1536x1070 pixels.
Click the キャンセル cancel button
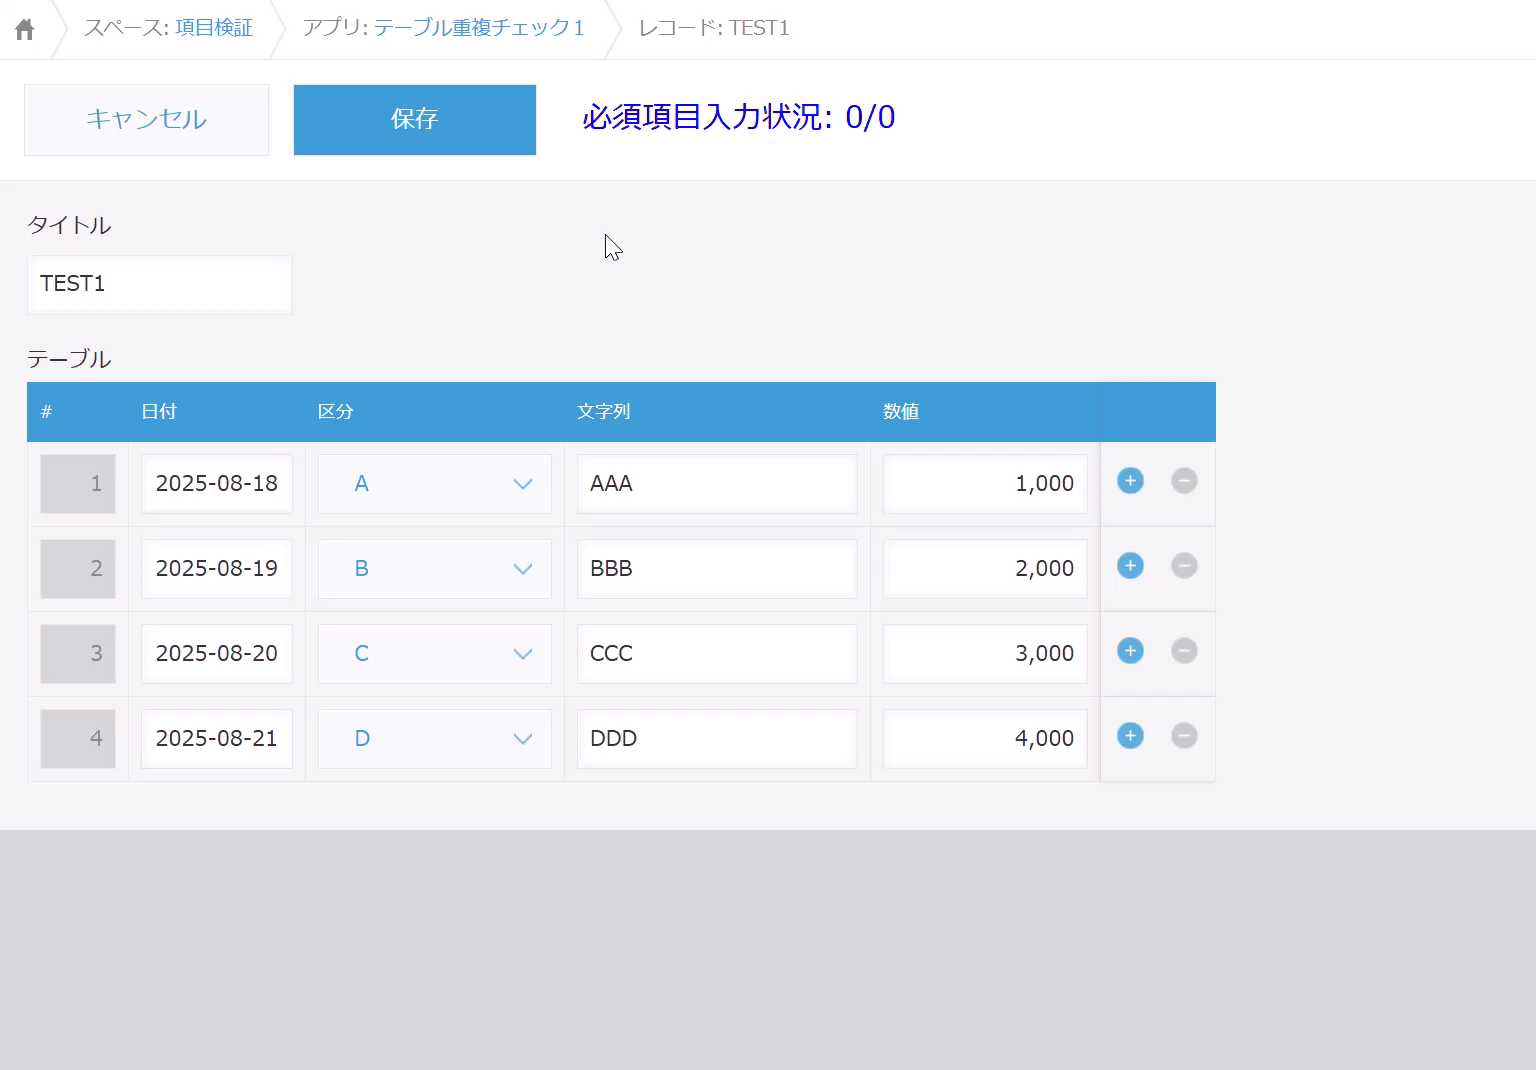tap(146, 120)
